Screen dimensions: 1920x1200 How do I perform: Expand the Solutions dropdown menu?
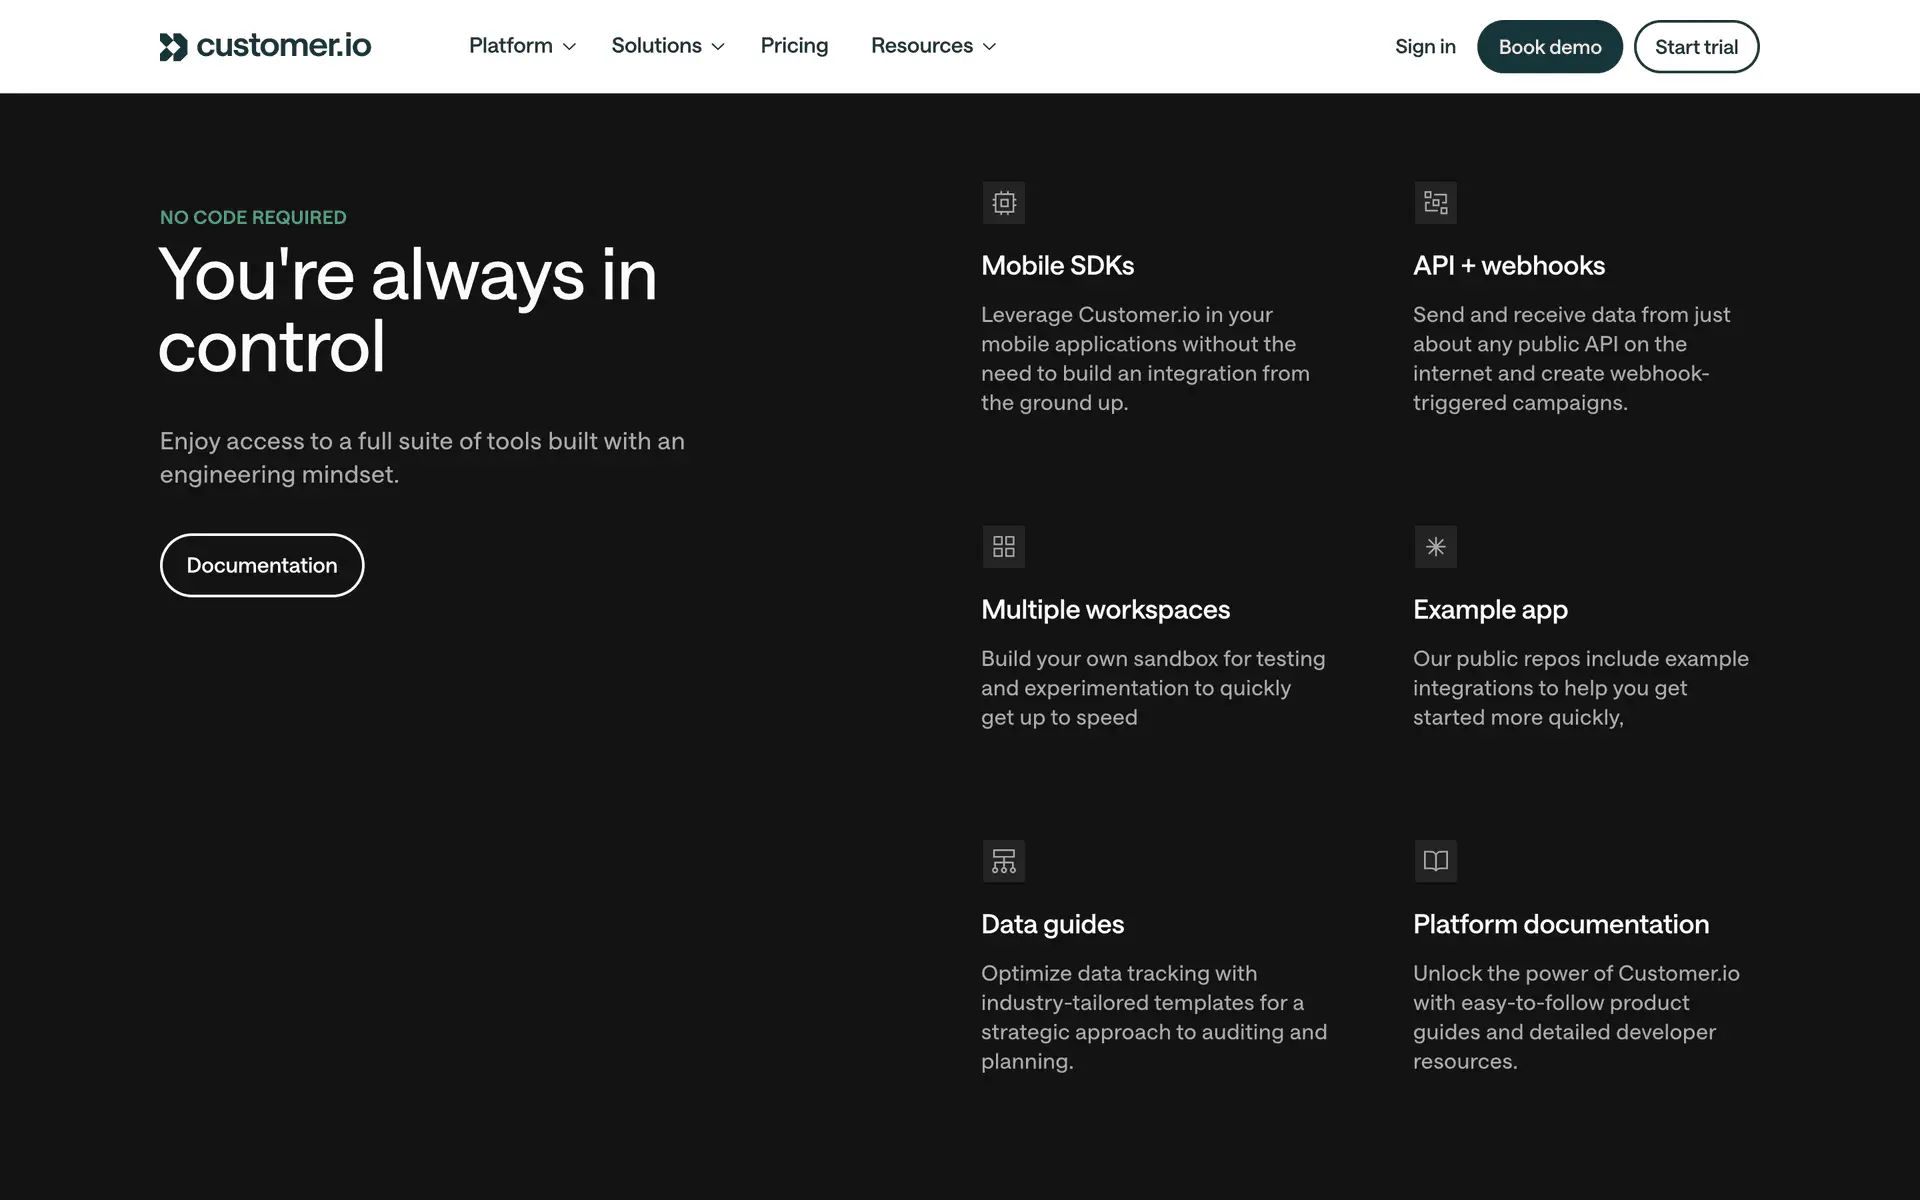[x=667, y=46]
